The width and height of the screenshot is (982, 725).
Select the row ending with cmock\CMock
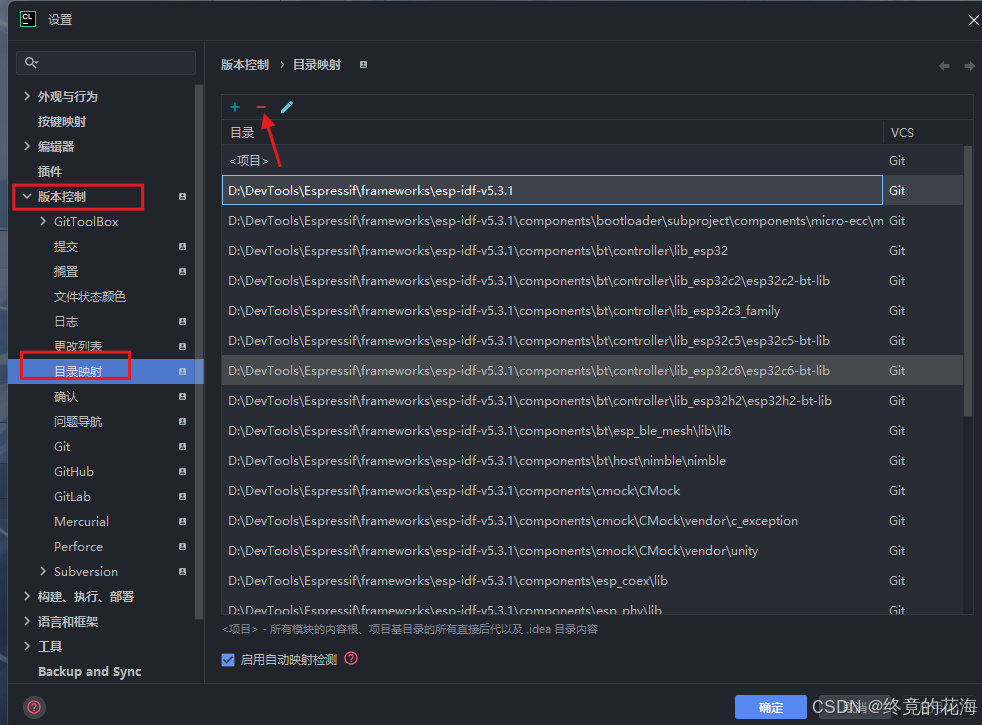pos(592,491)
